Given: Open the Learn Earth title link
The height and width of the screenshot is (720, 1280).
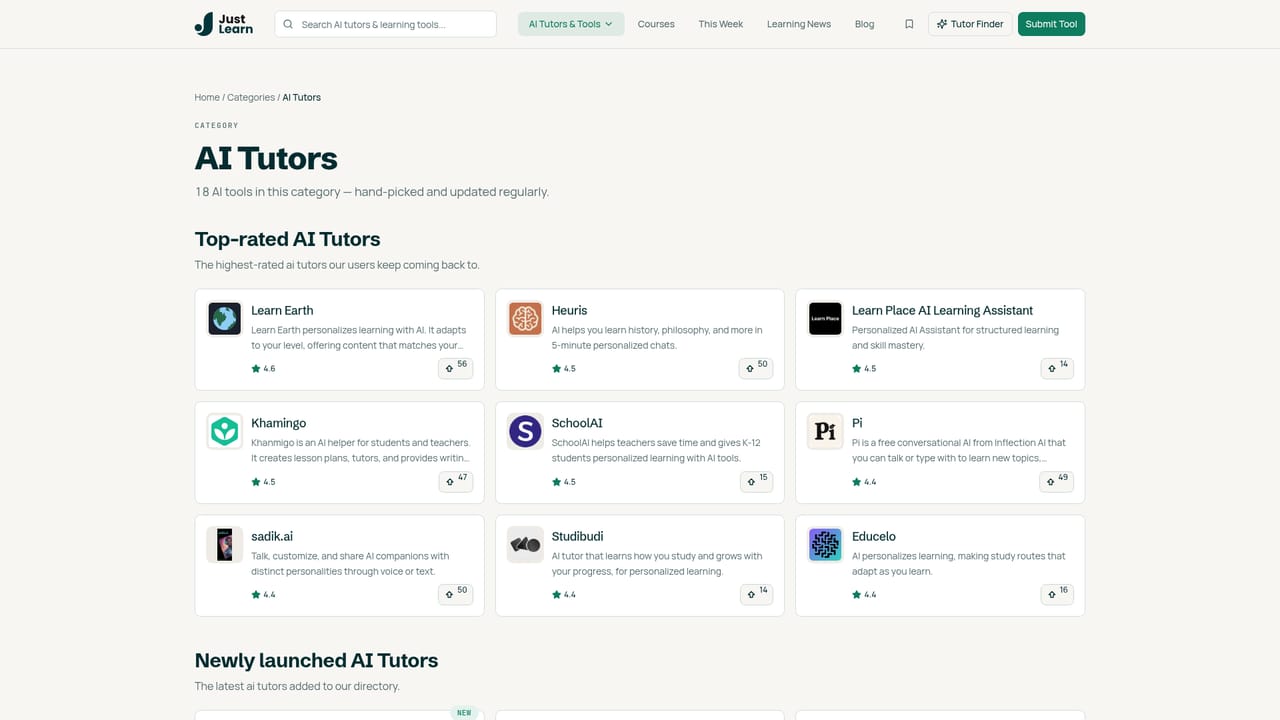Looking at the screenshot, I should point(282,310).
